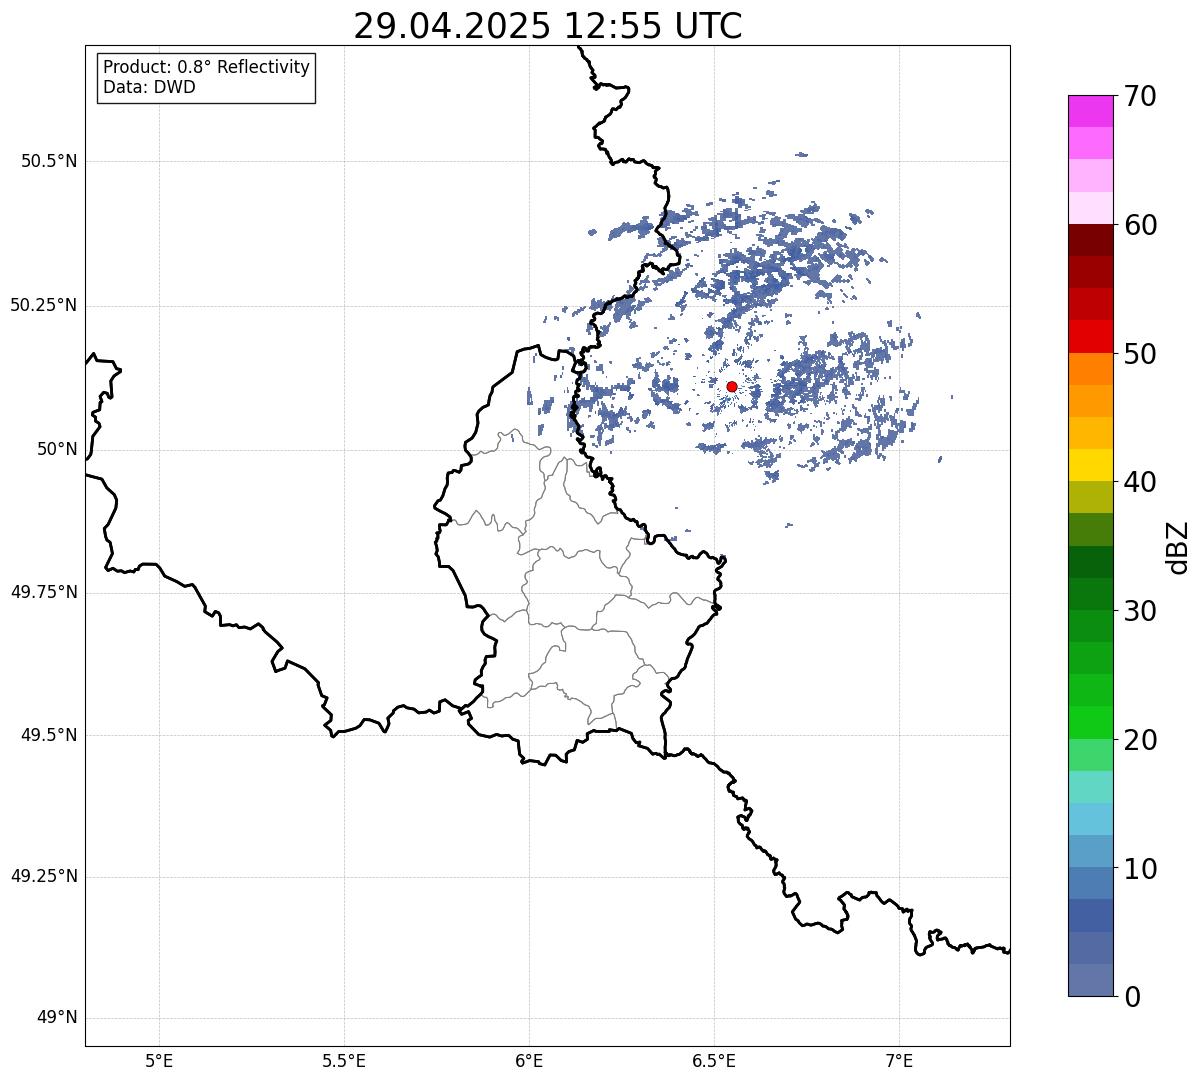Image resolution: width=1202 pixels, height=1081 pixels.
Task: Click the Product: 0.8° Reflectivity label
Action: click(207, 67)
